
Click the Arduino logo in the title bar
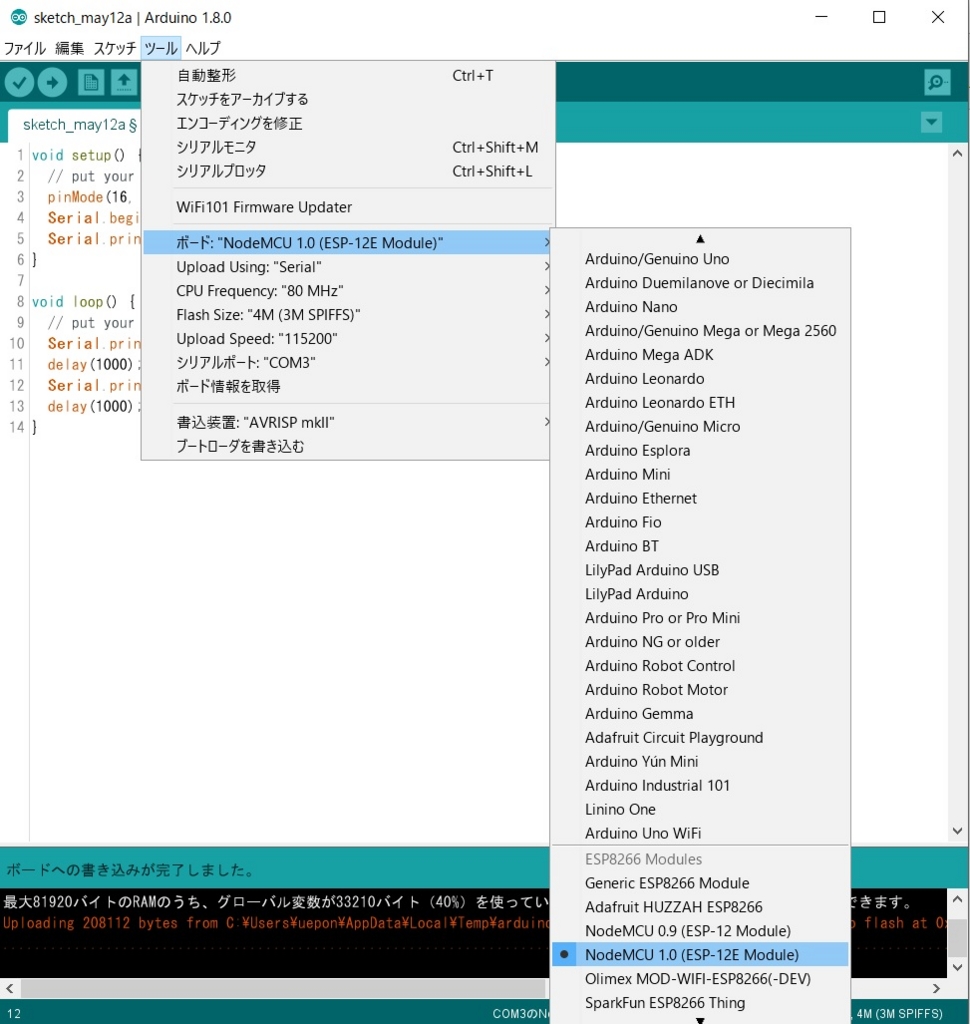click(18, 18)
